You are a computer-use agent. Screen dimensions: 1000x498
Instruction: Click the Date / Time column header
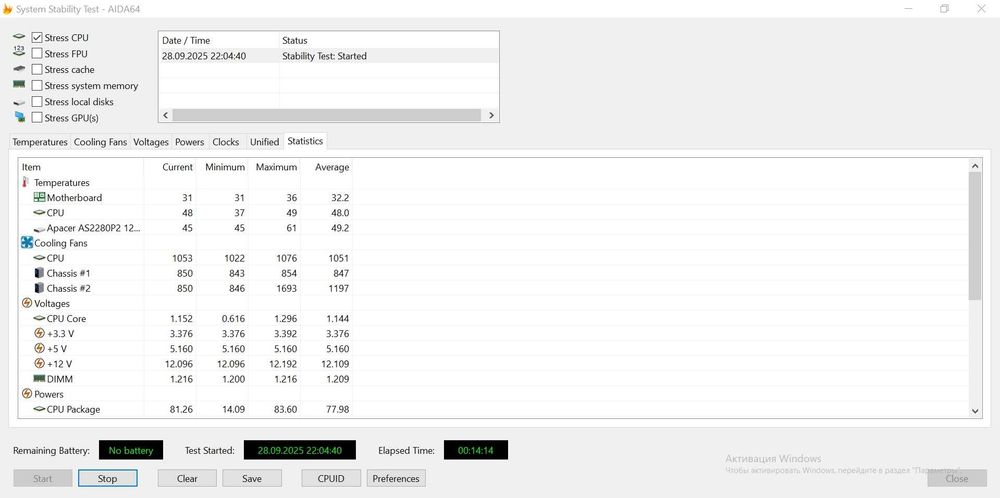tap(219, 40)
